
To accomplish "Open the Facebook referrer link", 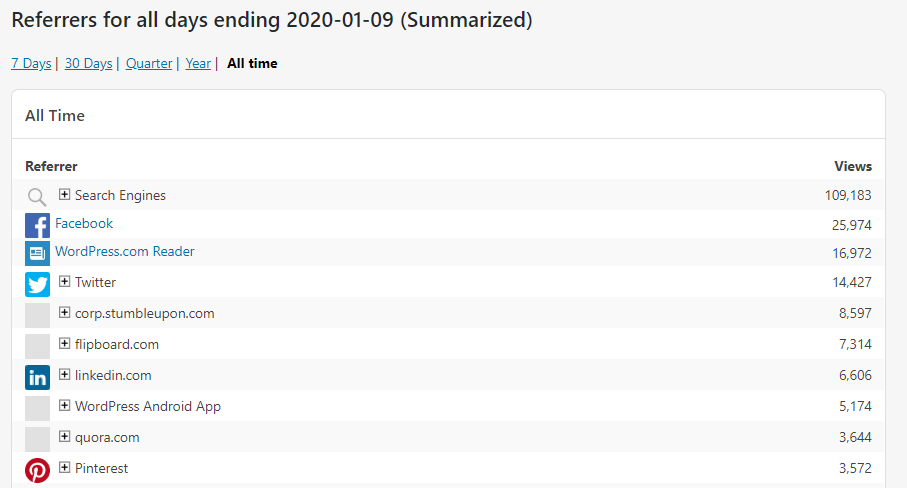I will click(x=84, y=224).
